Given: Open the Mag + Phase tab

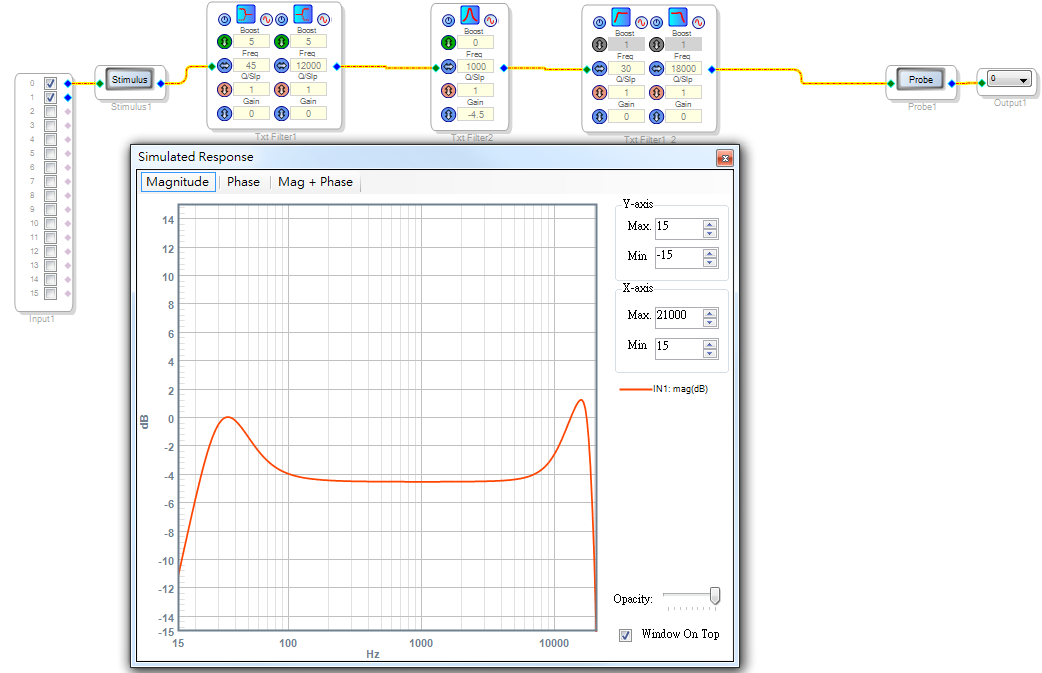Looking at the screenshot, I should click(316, 182).
